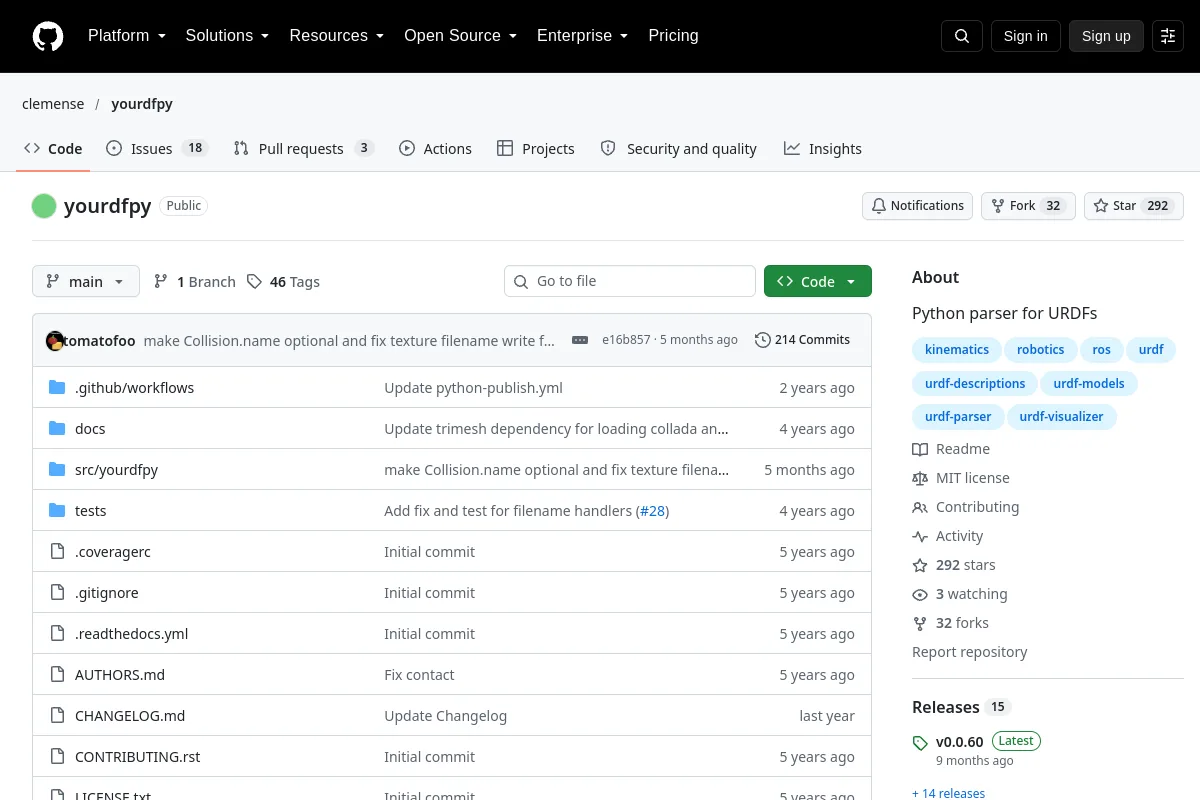Open the + 14 releases link

pyautogui.click(x=948, y=793)
